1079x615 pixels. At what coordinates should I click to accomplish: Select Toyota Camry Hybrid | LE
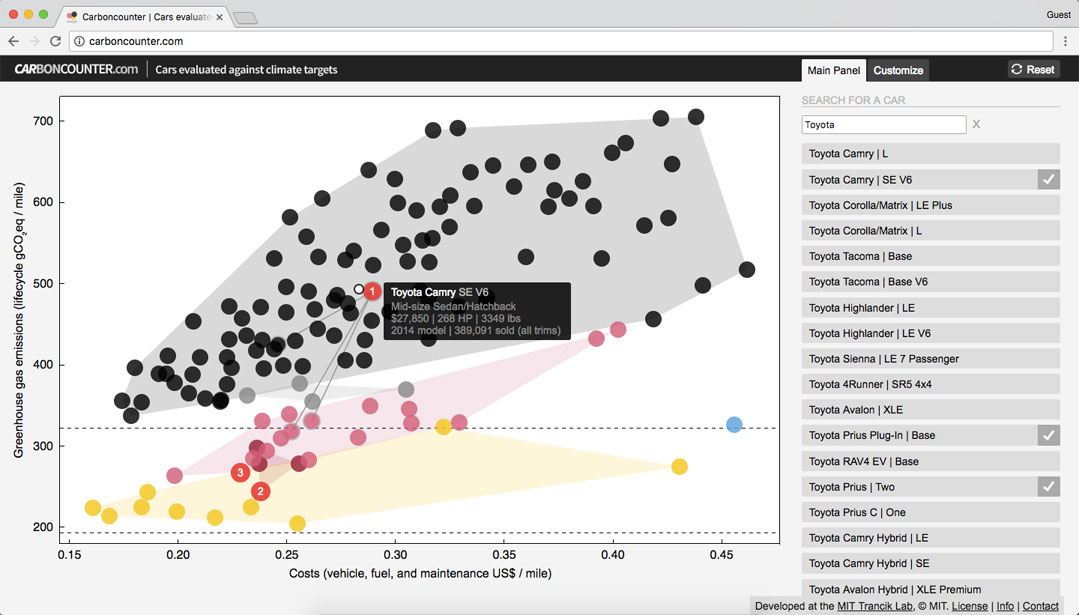pos(930,537)
